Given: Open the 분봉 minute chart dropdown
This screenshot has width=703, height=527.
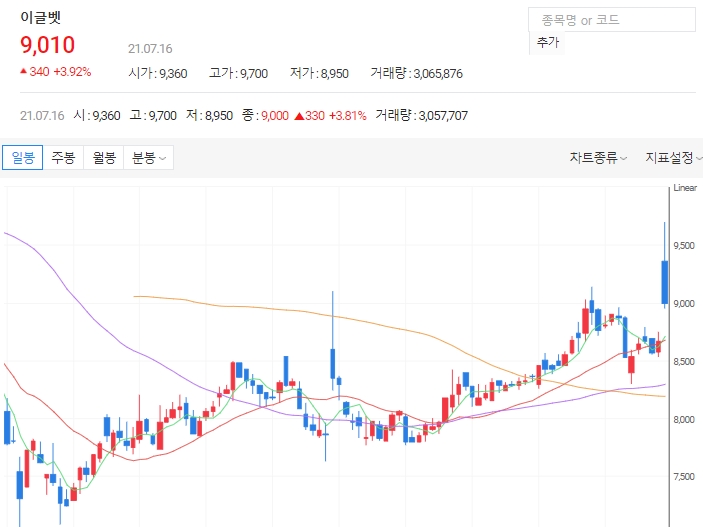Looking at the screenshot, I should coord(148,157).
